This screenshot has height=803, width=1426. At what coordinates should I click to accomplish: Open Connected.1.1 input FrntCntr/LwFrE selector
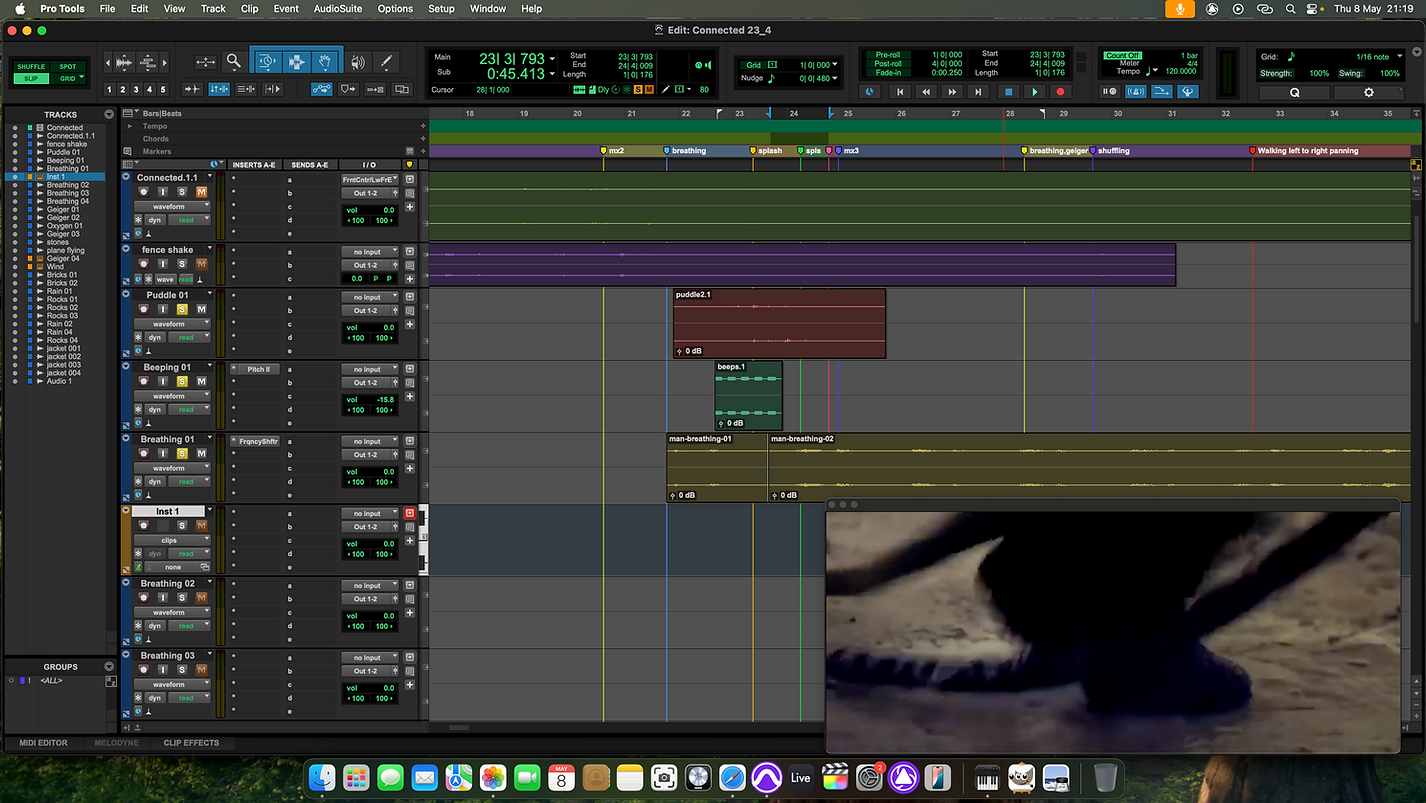point(369,180)
